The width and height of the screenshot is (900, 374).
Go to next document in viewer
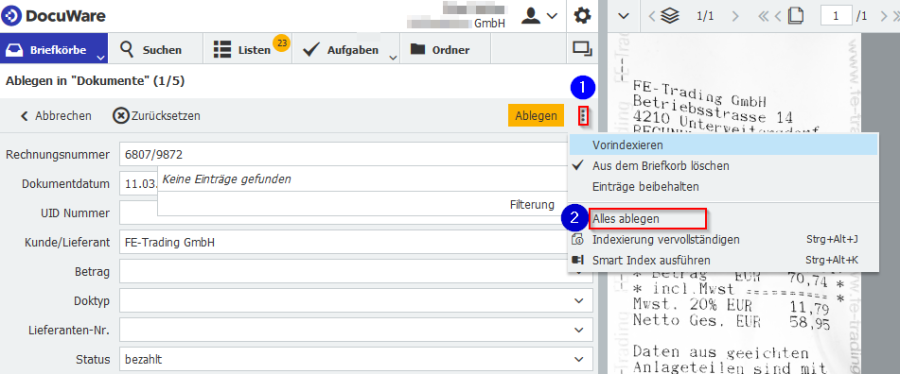(735, 16)
